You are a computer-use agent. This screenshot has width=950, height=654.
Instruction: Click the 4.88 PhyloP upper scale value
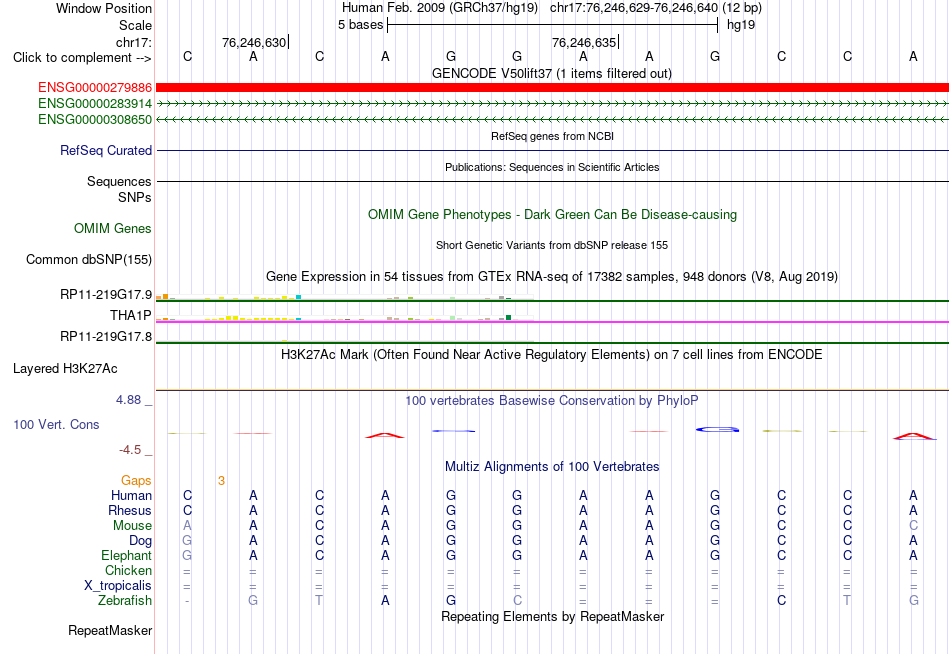[128, 400]
